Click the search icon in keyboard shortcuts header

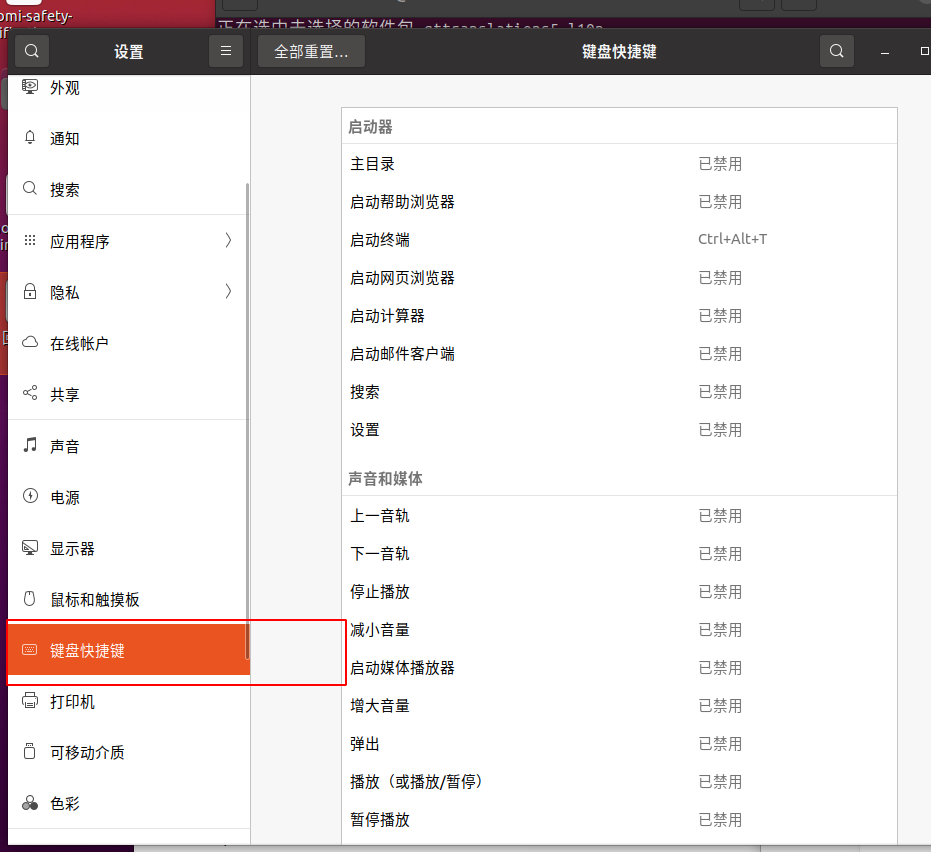coord(837,51)
